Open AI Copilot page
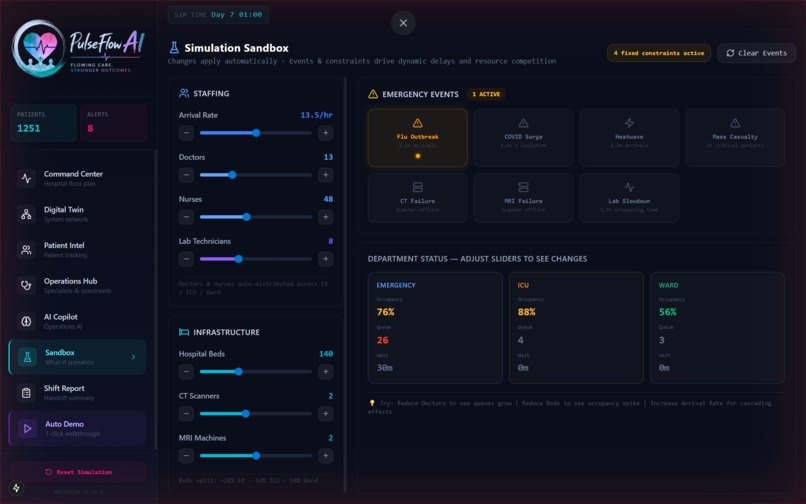The height and width of the screenshot is (504, 806). (77, 321)
